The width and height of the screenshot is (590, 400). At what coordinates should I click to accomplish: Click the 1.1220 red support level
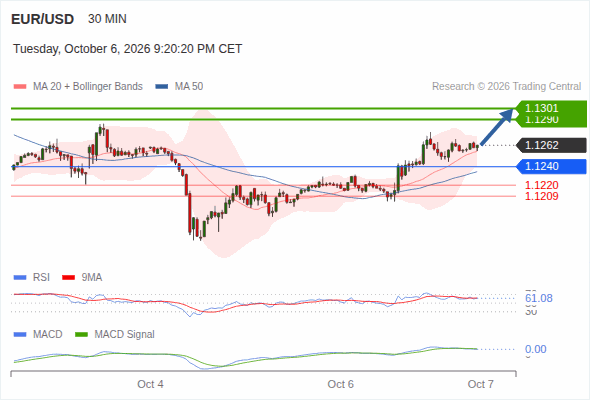(541, 185)
